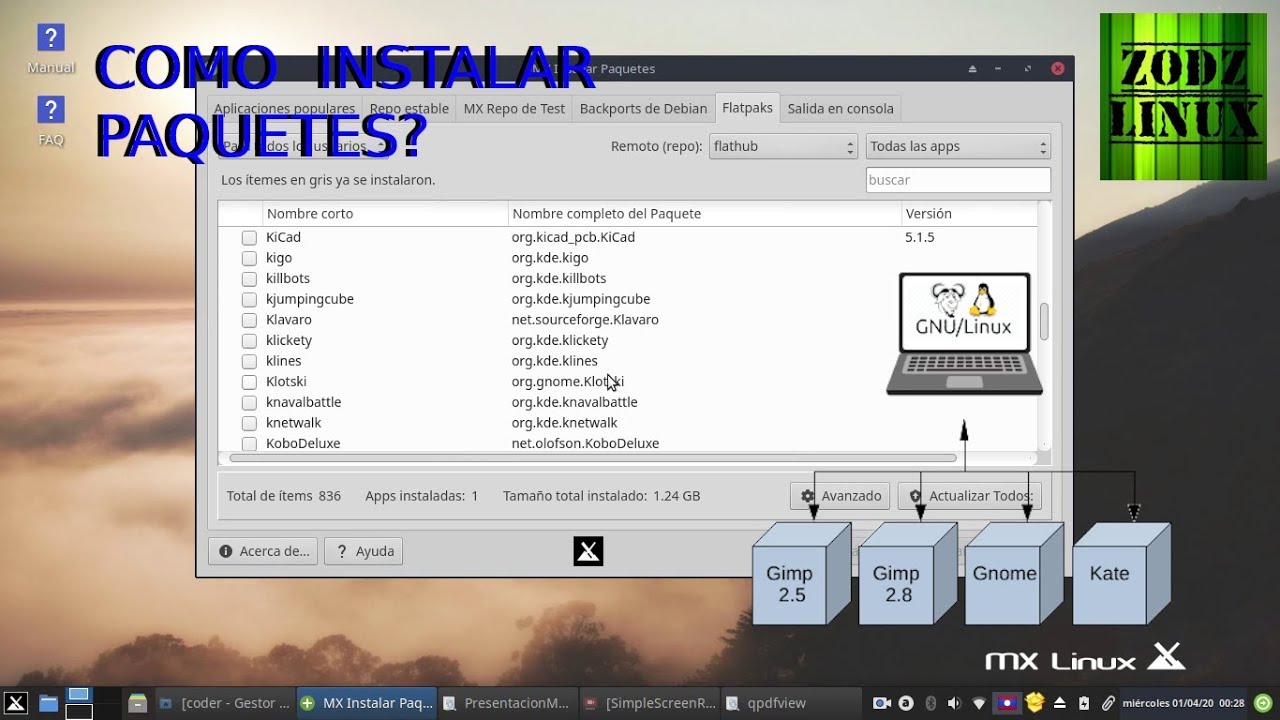The image size is (1280, 720).
Task: Click the Ayuda button
Action: click(x=363, y=551)
